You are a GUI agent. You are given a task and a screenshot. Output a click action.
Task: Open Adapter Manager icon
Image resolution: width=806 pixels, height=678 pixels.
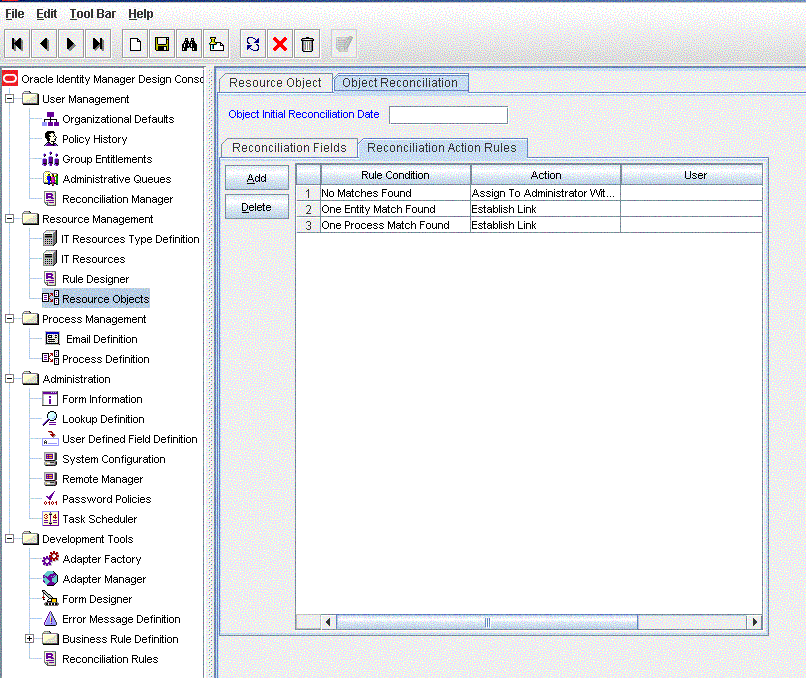[x=50, y=579]
